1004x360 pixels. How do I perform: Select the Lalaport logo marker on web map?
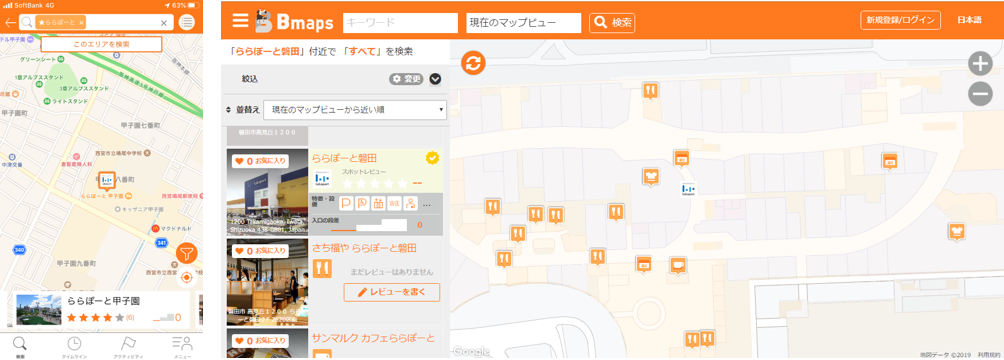pyautogui.click(x=688, y=190)
